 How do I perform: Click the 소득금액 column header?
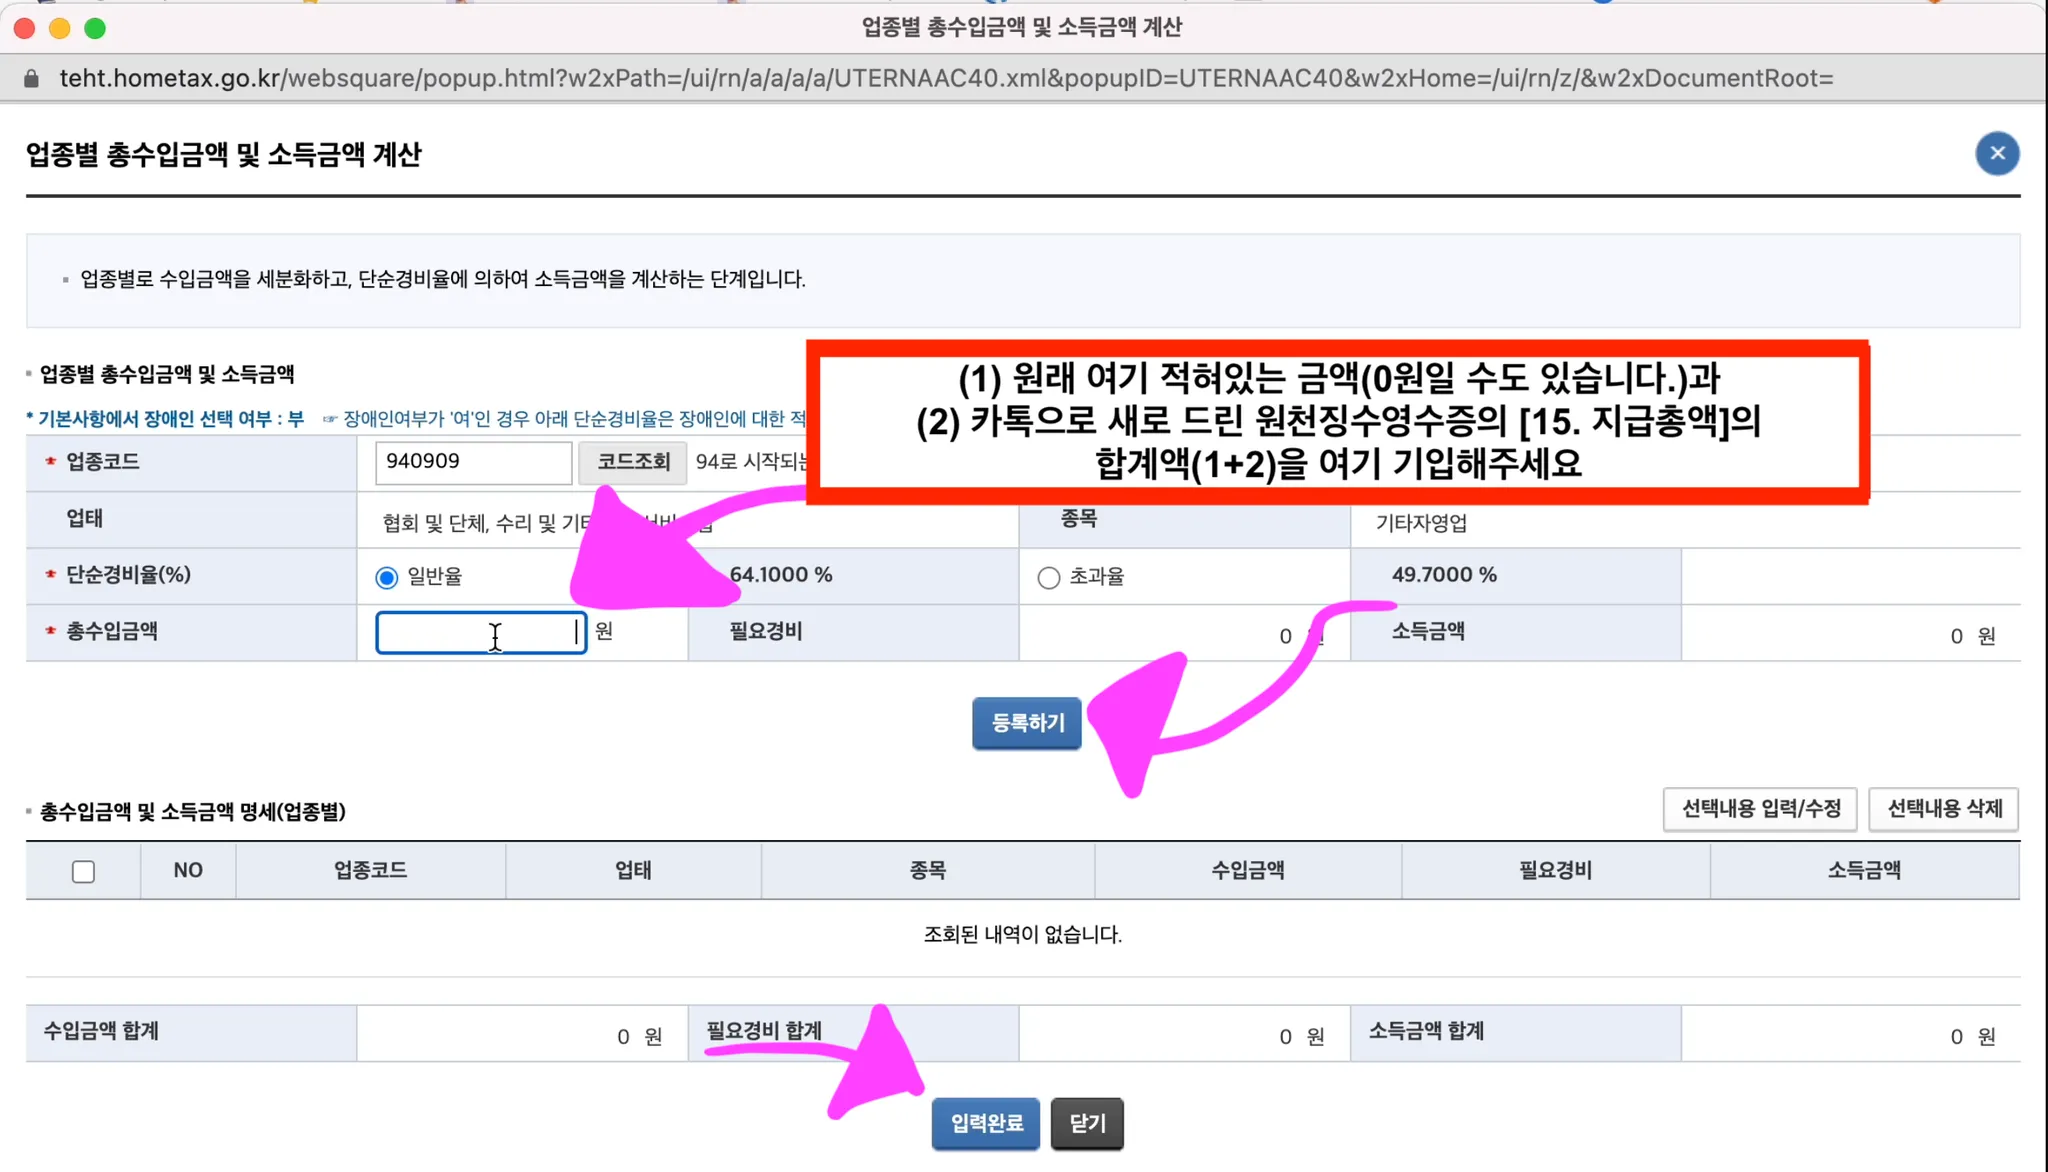(1864, 871)
